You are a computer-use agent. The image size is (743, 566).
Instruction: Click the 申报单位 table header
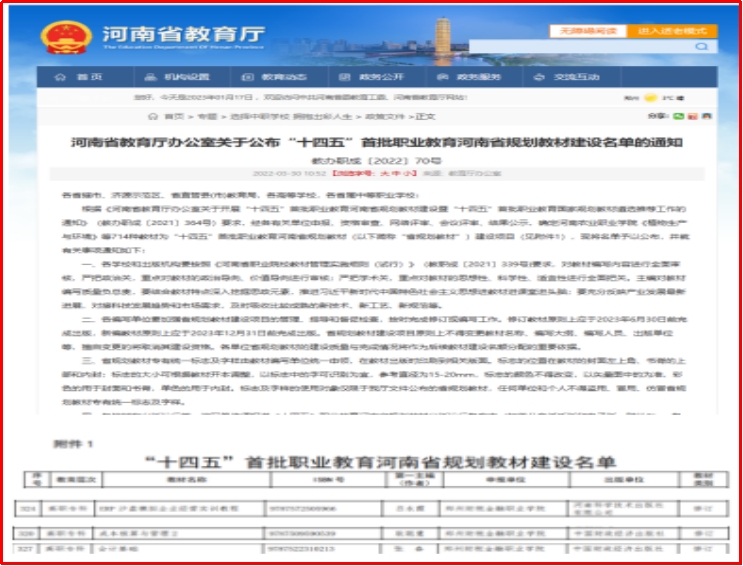[x=506, y=480]
